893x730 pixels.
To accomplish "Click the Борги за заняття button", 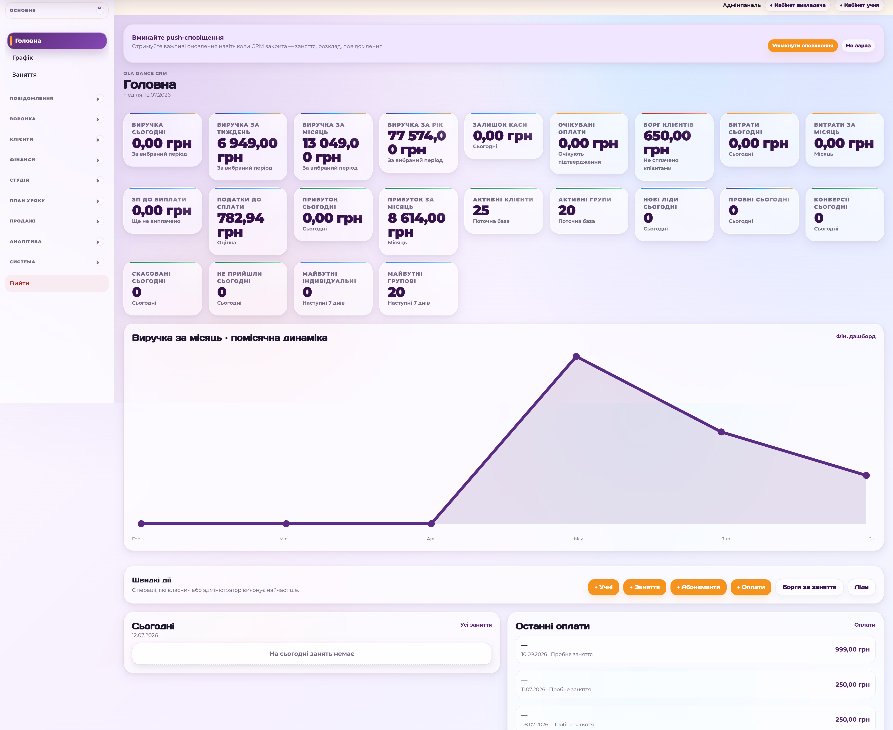I will (x=809, y=587).
